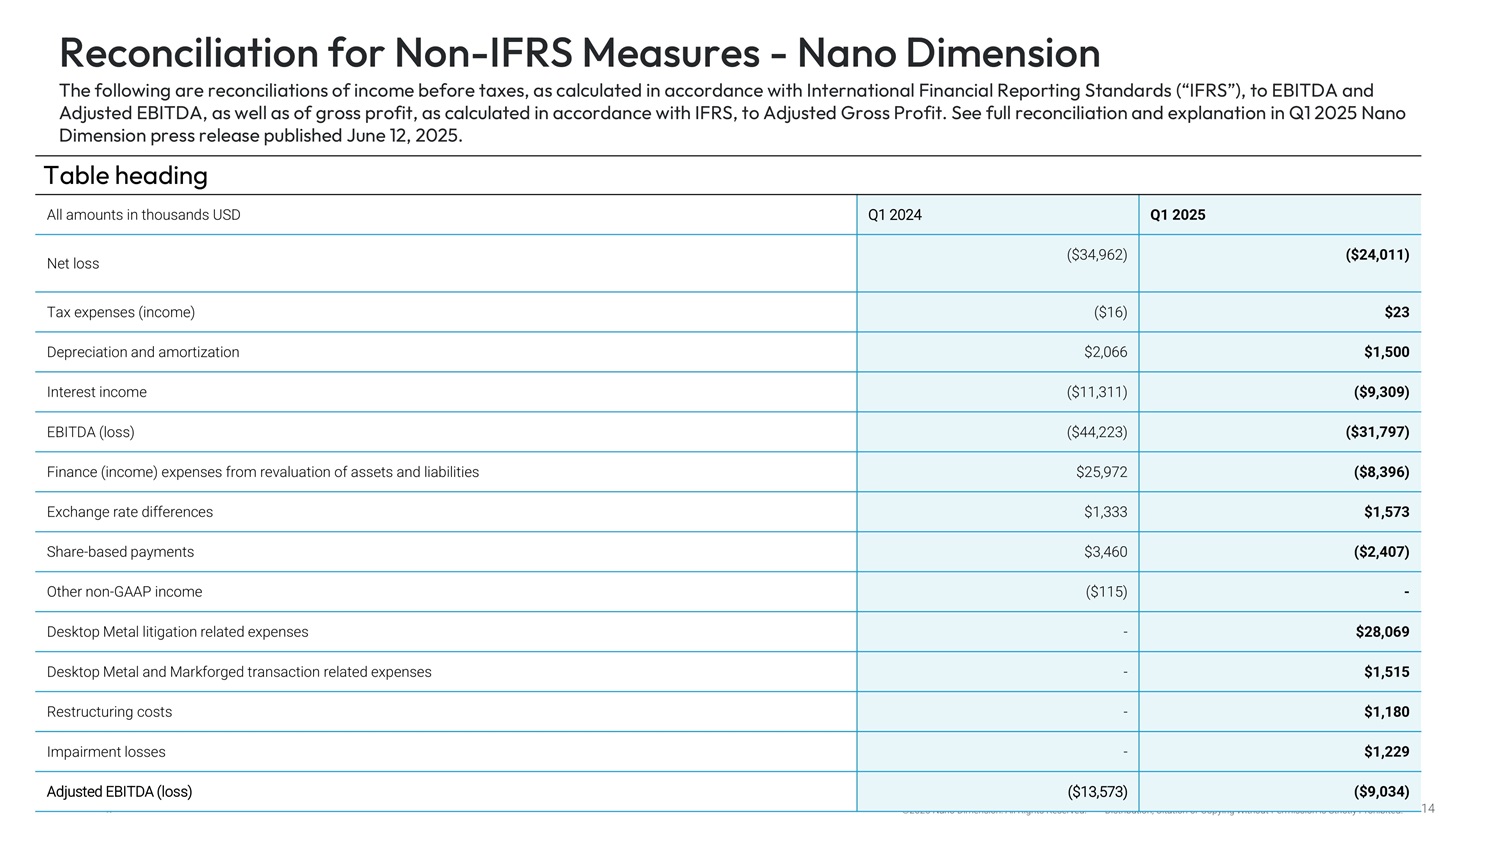This screenshot has height=843, width=1500.
Task: Select Q1 2025 Adjusted EBITDA value ($9,034)
Action: 1381,792
